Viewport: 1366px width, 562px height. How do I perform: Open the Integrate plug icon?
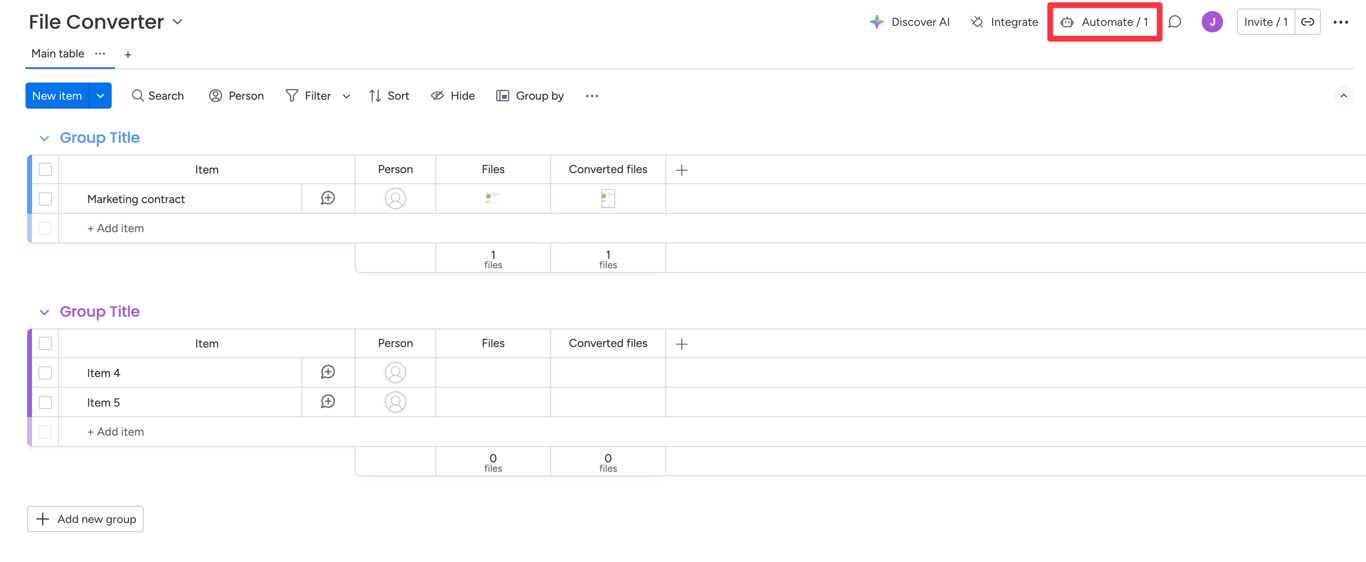click(x=977, y=22)
